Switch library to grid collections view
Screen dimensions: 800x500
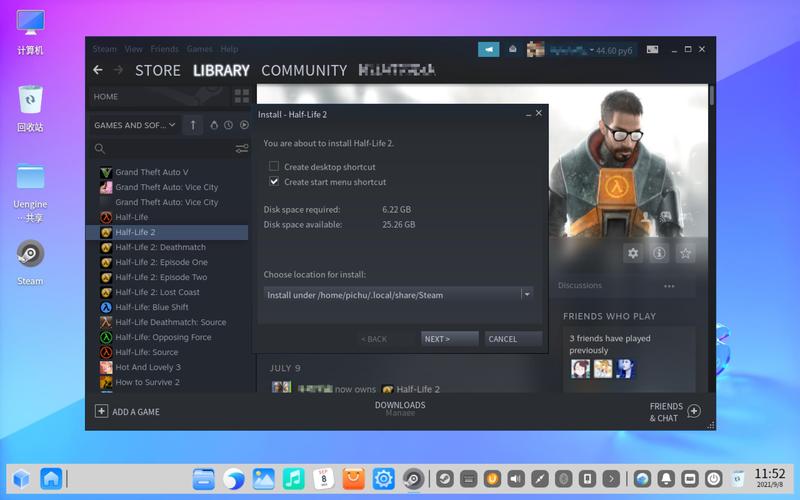click(x=242, y=96)
